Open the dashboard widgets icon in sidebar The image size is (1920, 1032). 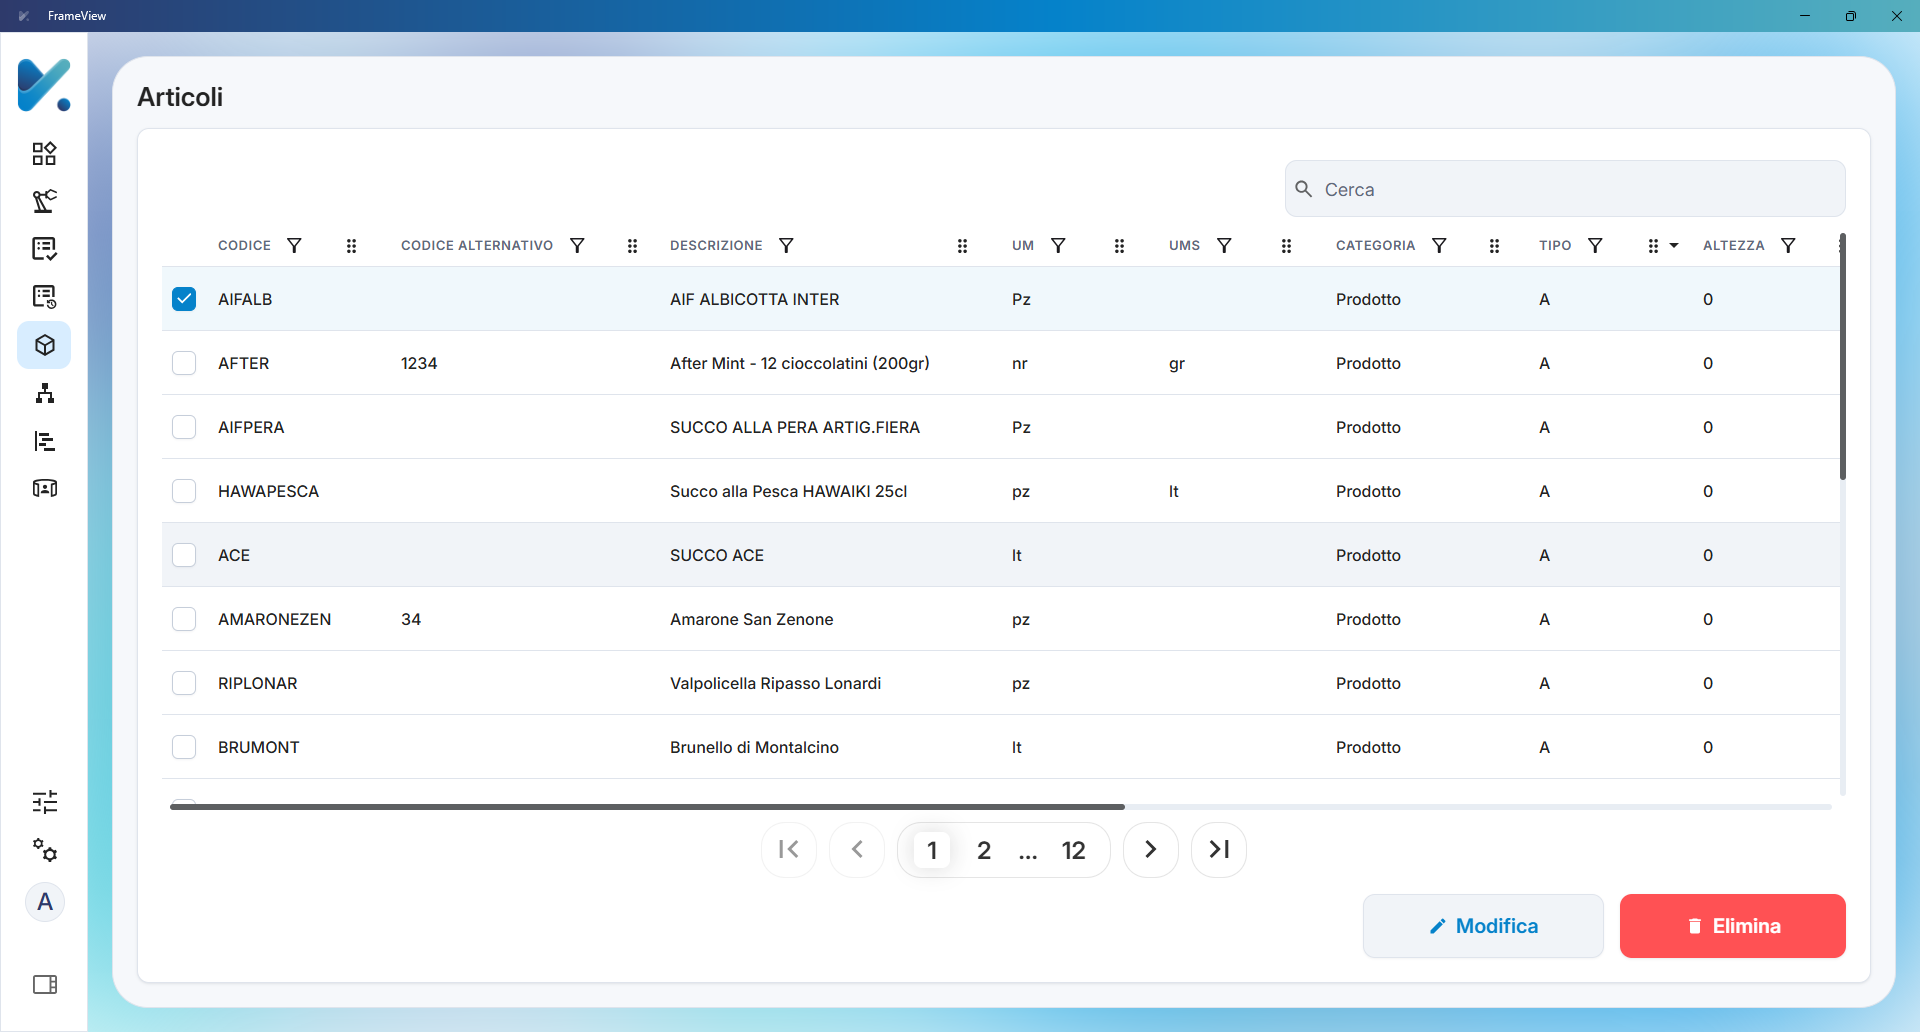tap(44, 153)
